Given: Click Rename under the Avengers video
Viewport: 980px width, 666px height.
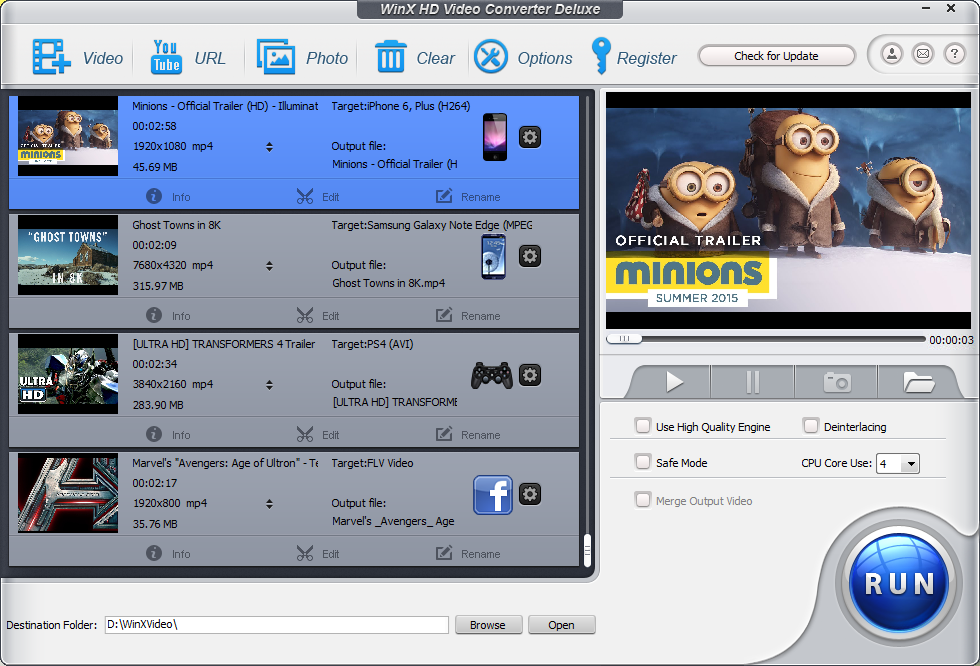Looking at the screenshot, I should coord(468,554).
